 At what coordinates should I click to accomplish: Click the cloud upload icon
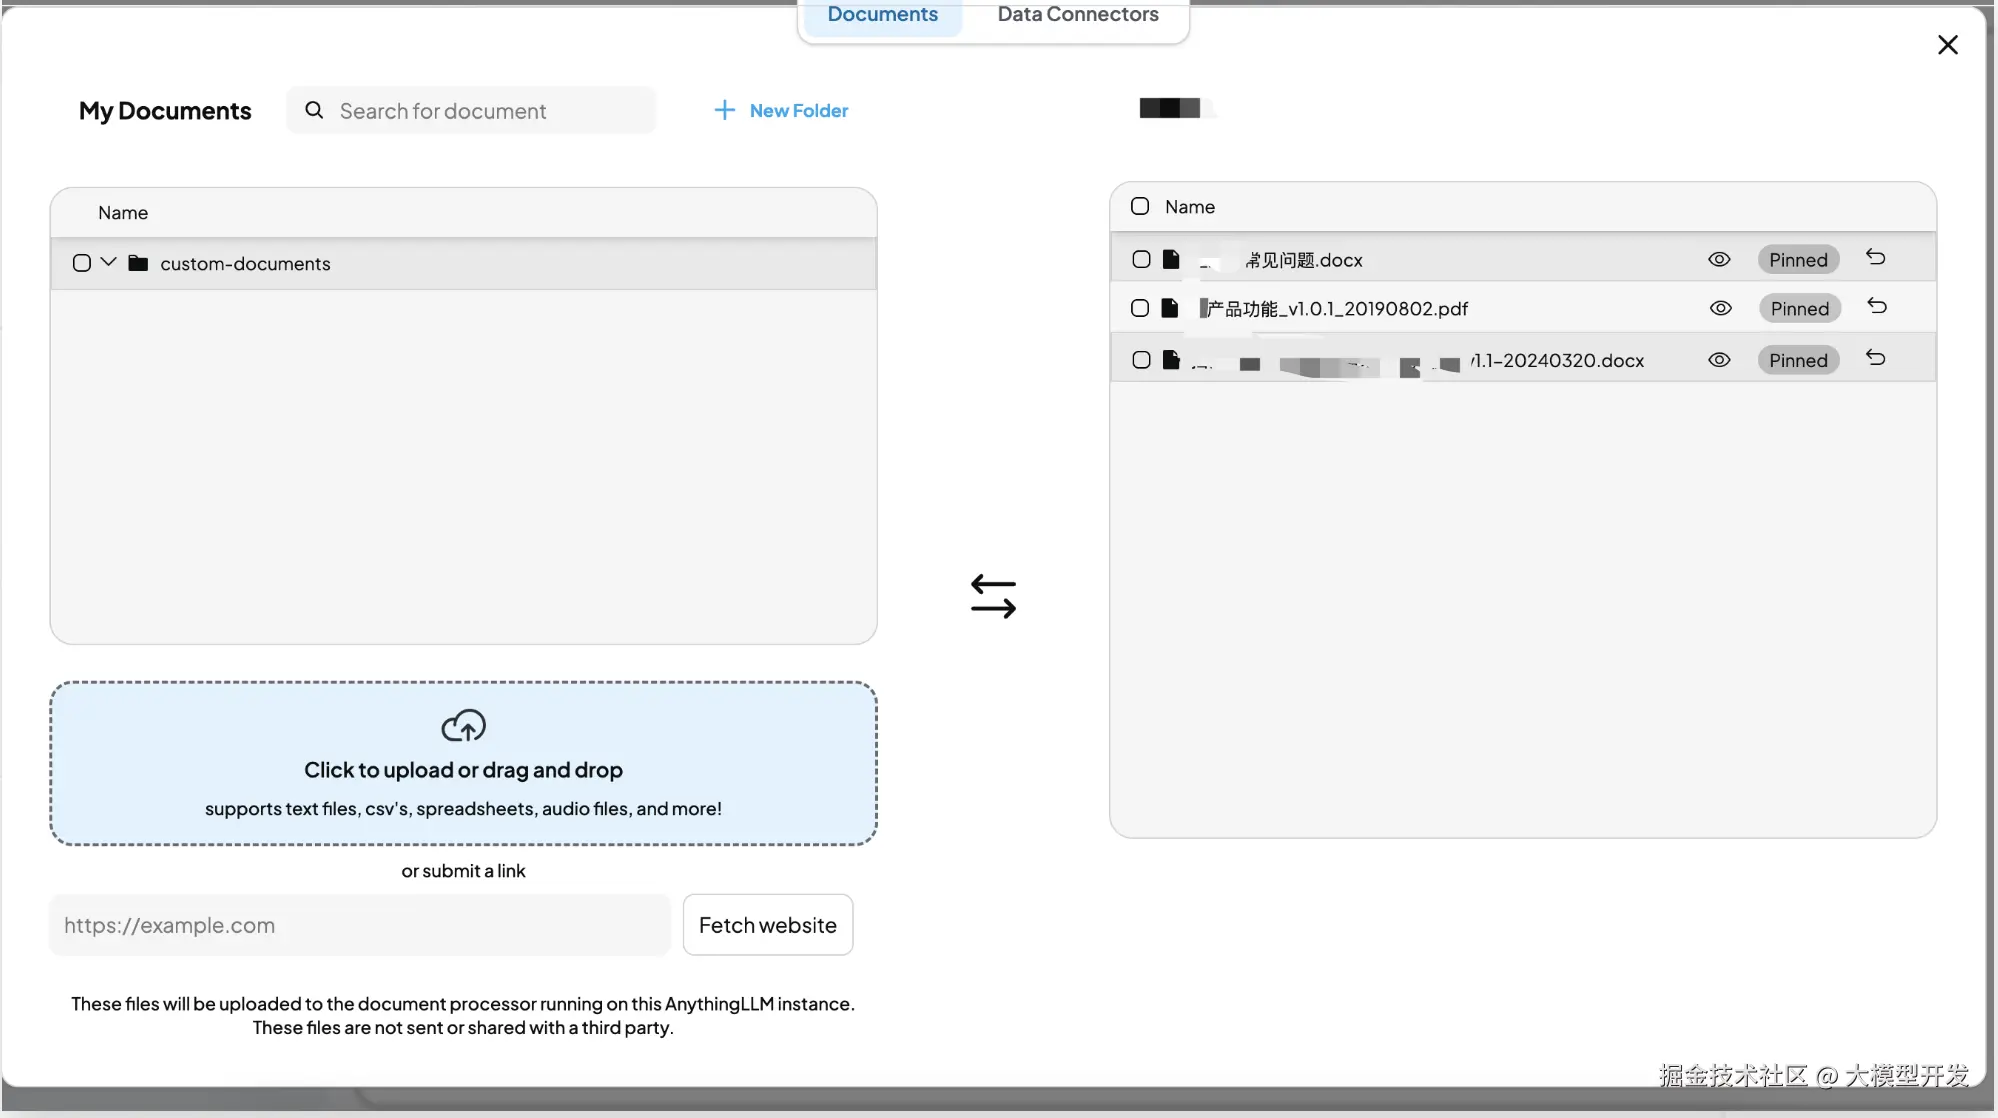pyautogui.click(x=463, y=726)
